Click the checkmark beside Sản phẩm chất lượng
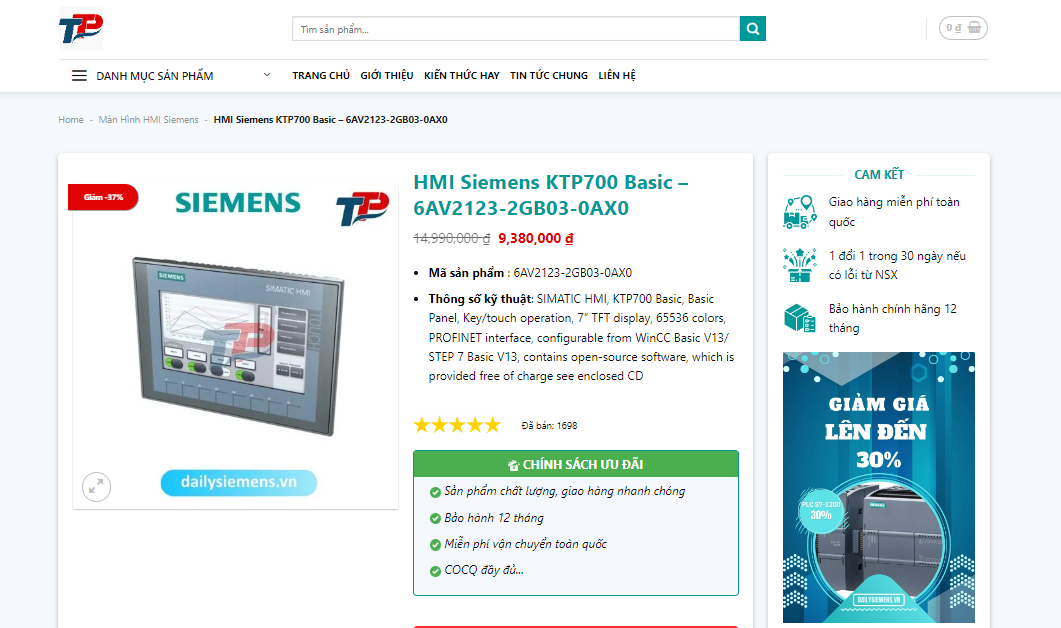 (435, 492)
